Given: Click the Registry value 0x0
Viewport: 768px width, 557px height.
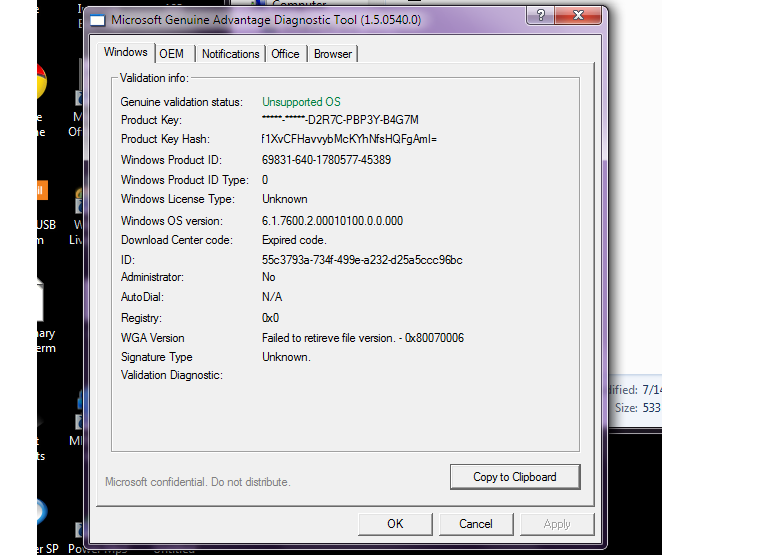Looking at the screenshot, I should 270,318.
